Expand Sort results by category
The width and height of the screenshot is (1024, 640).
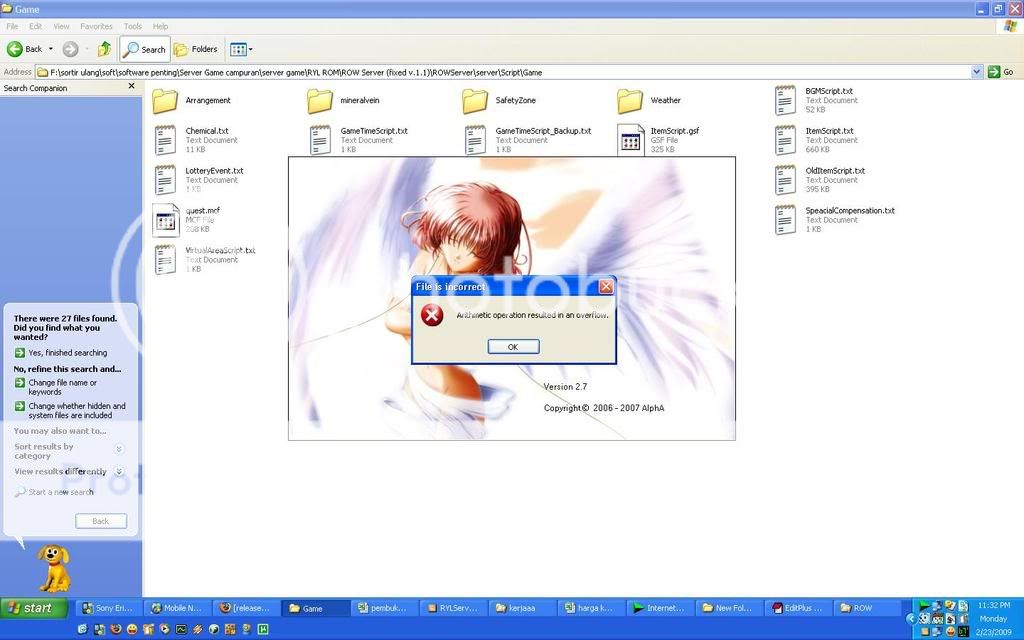119,450
